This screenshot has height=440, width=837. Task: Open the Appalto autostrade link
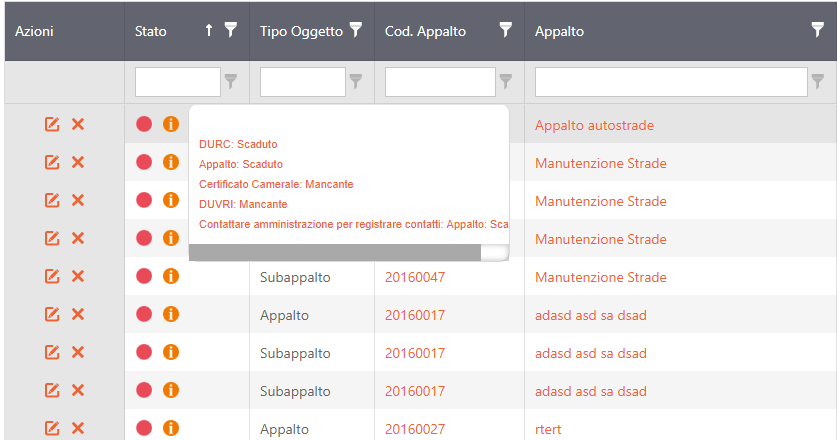(594, 125)
